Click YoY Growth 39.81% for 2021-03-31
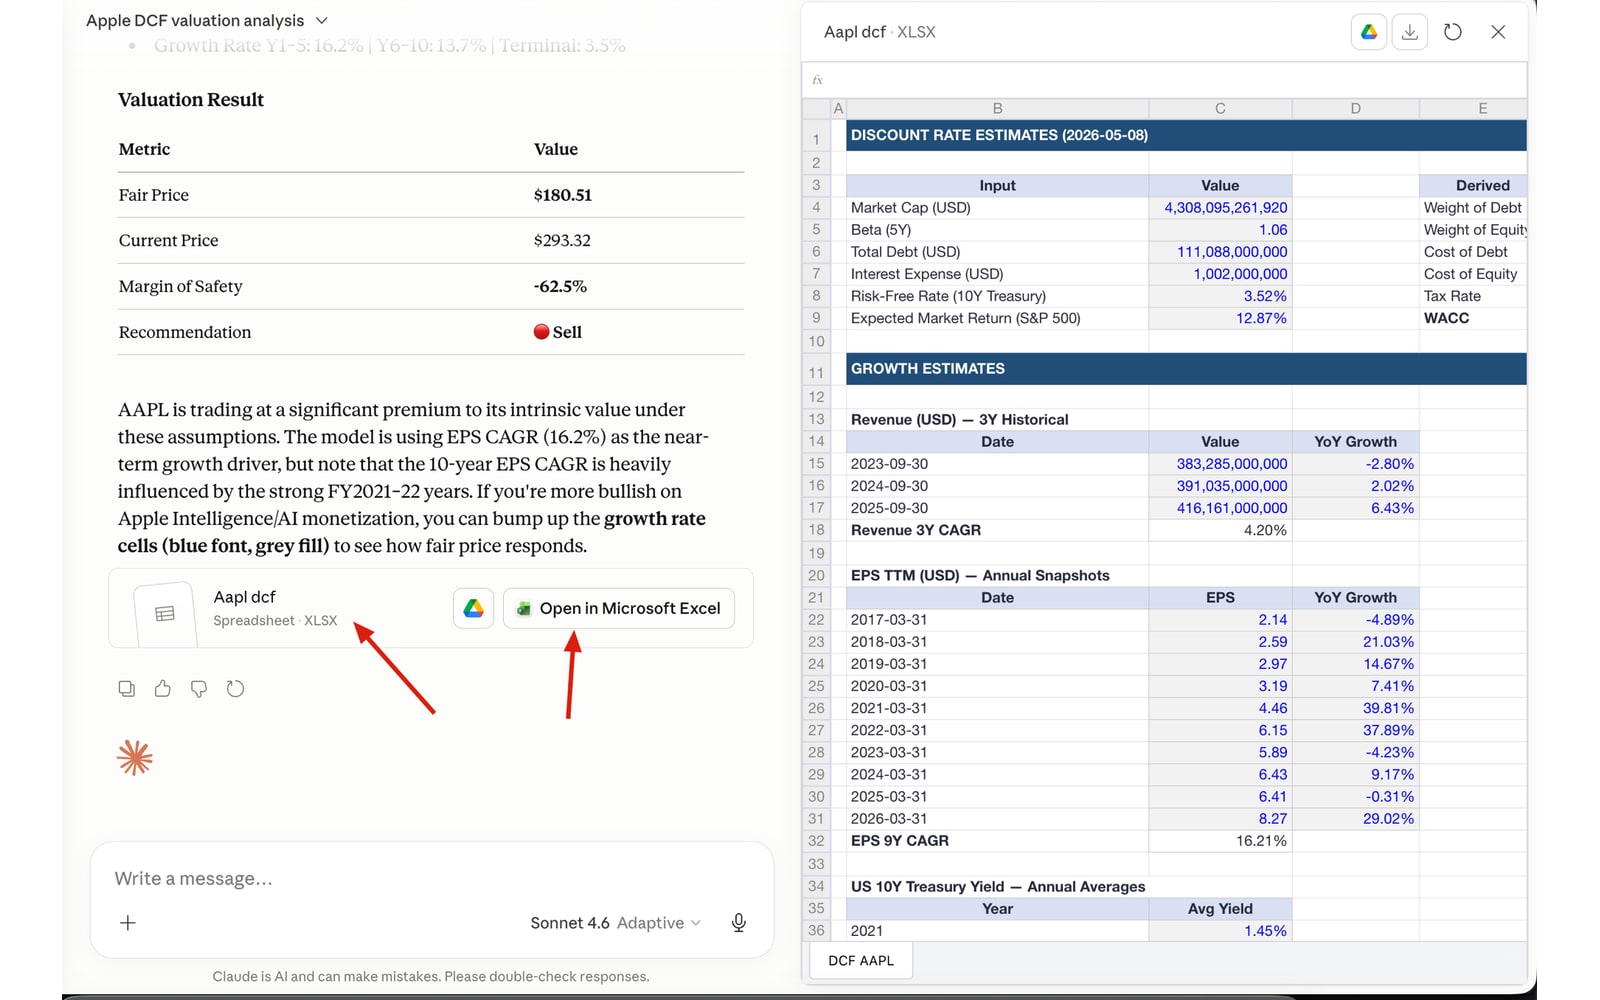This screenshot has width=1600, height=1000. coord(1355,708)
